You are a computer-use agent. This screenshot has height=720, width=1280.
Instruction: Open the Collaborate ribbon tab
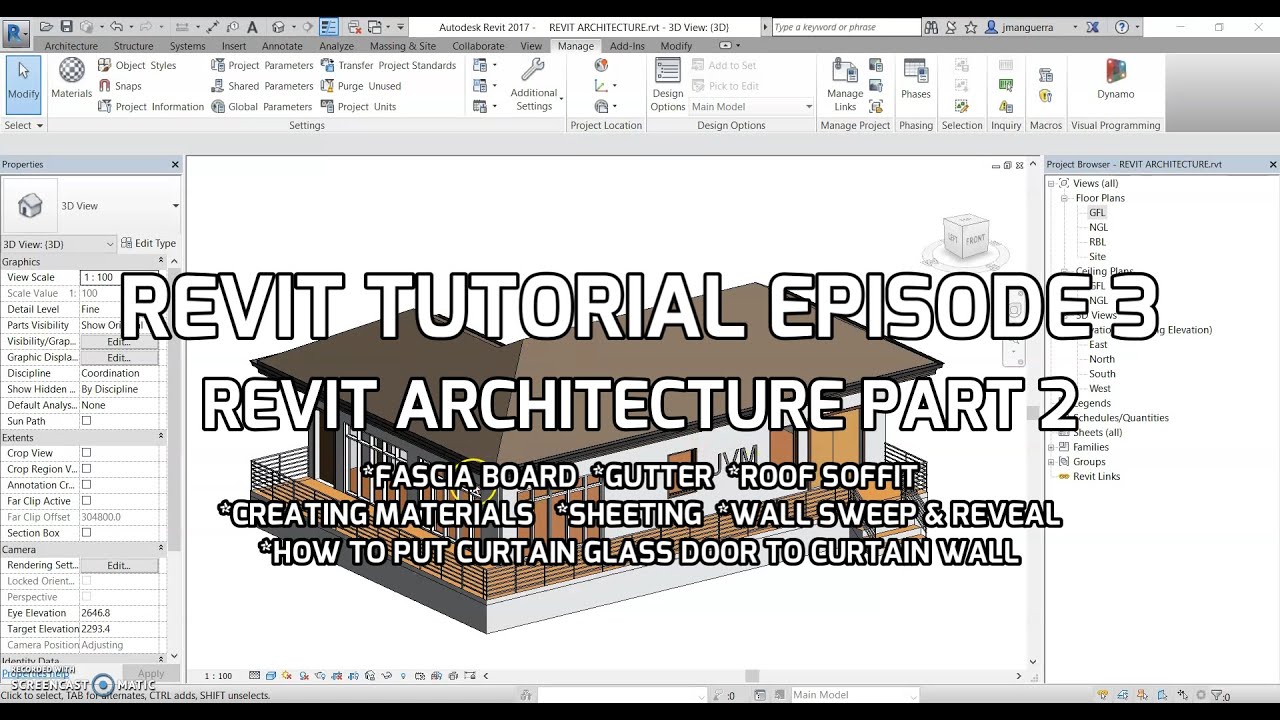478,46
